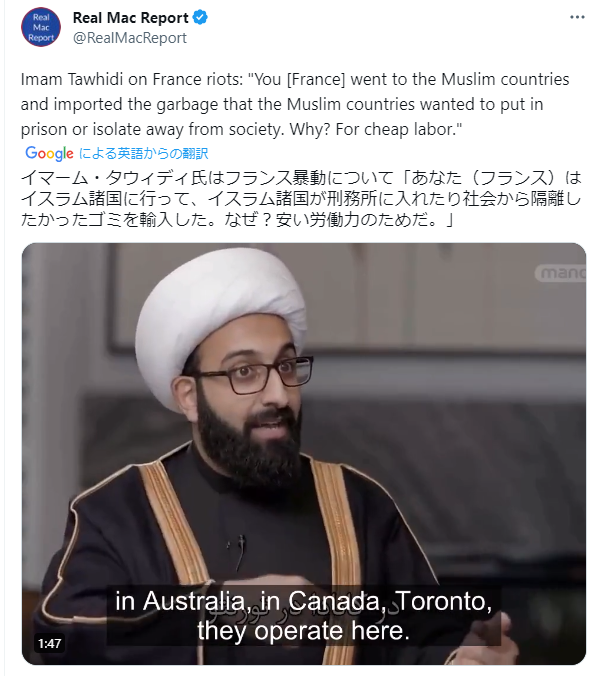Click the Japanese line ending 安い労働力のためだ
Viewport: 603px width, 676px height.
coord(237,220)
